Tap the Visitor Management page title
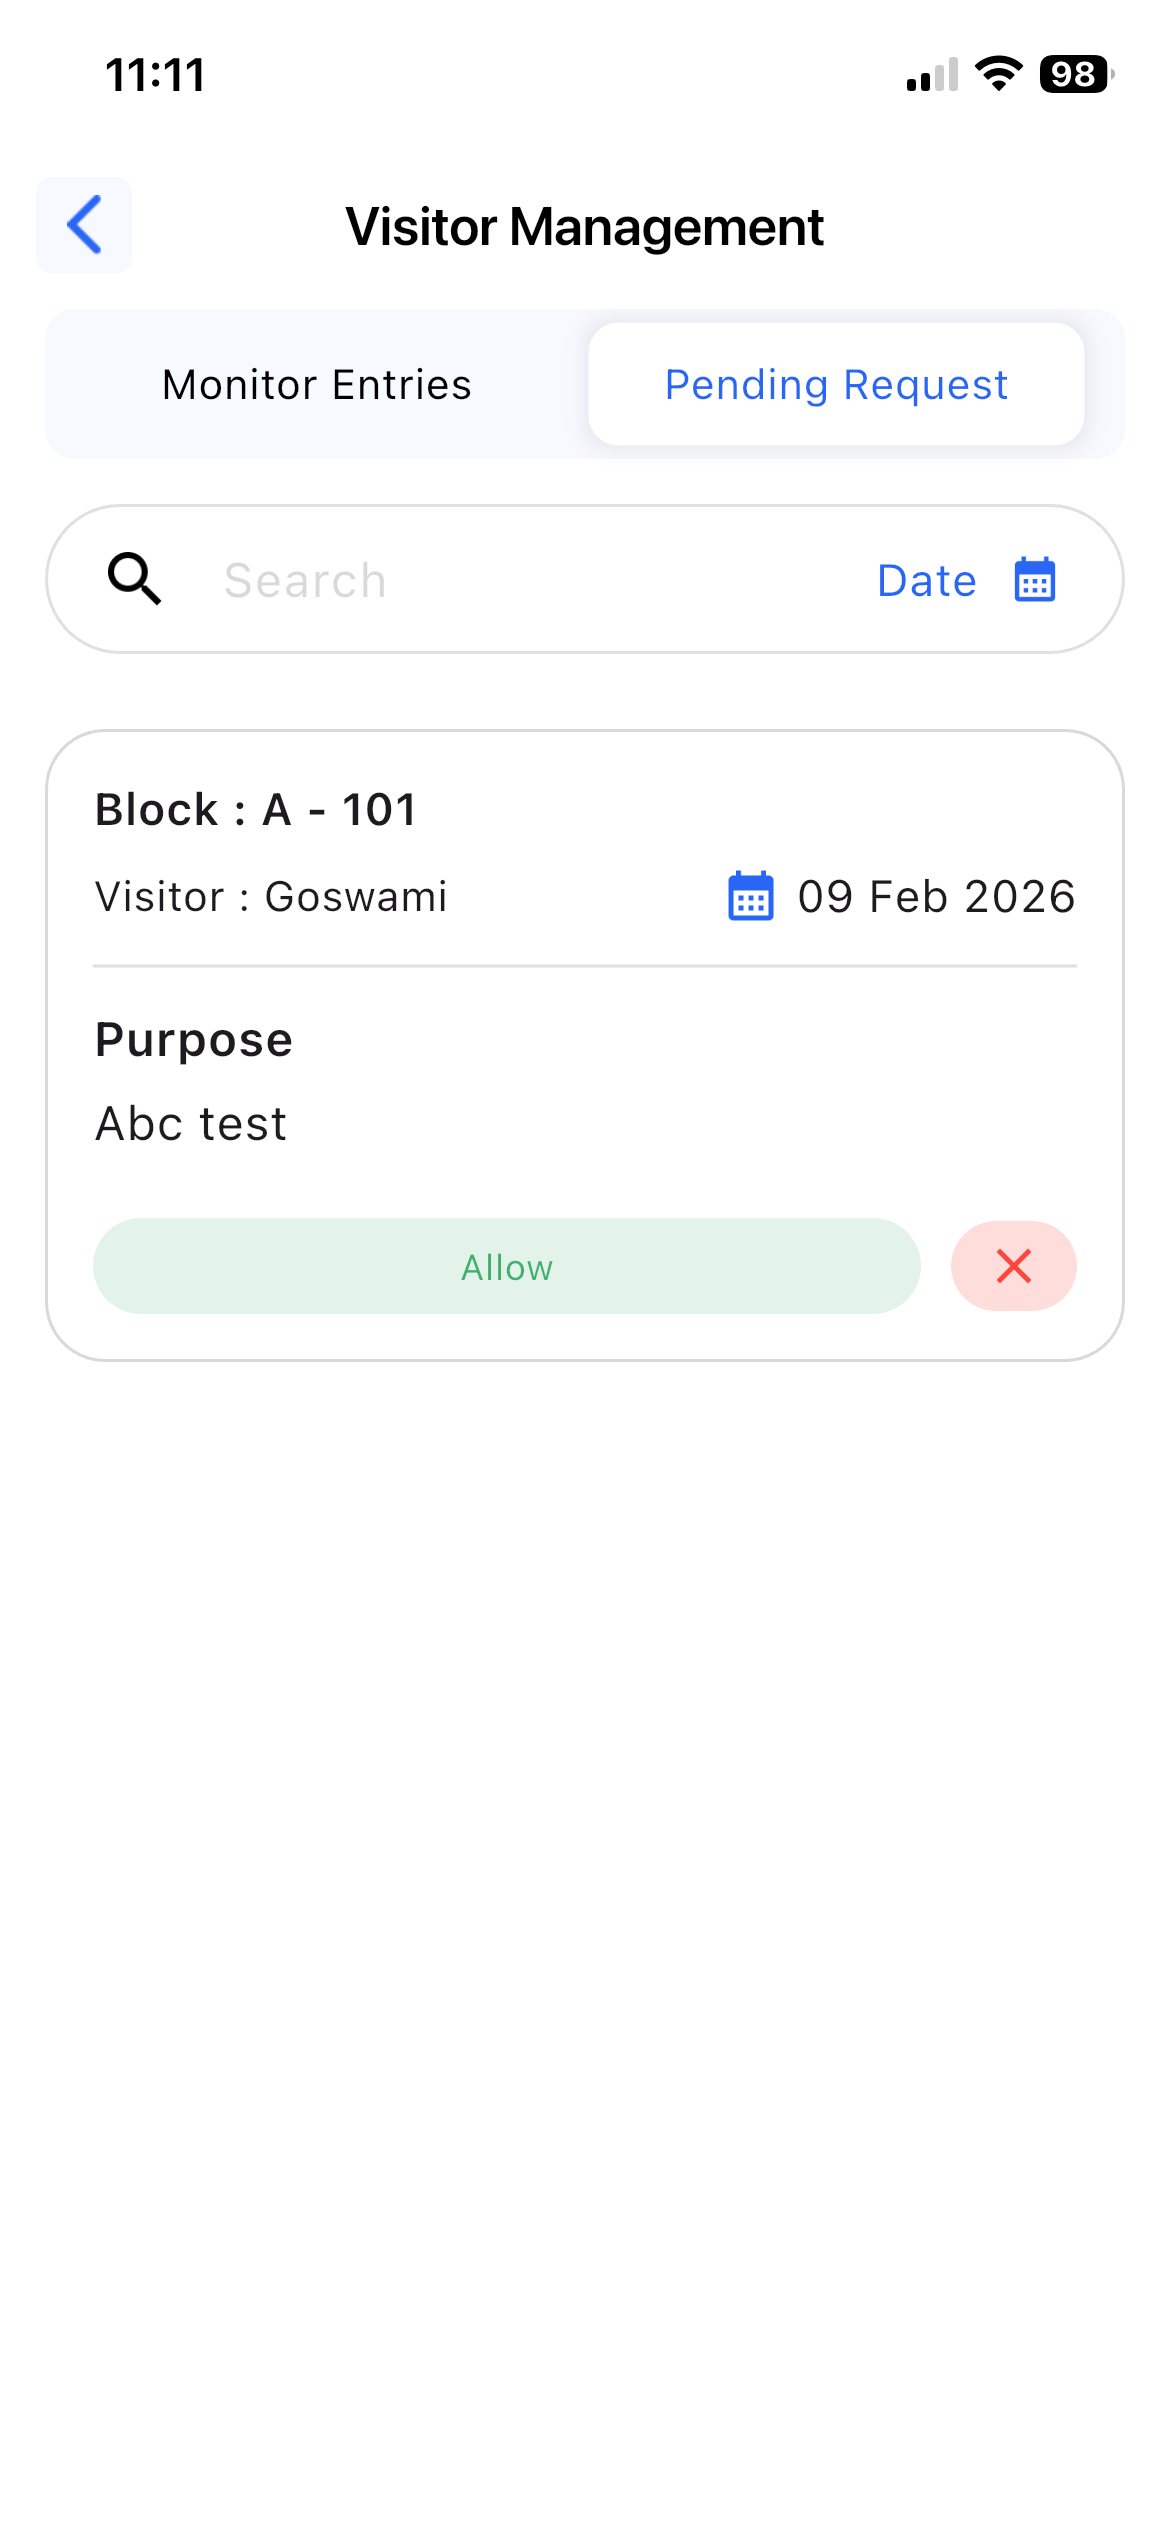The width and height of the screenshot is (1170, 2532). pos(585,227)
